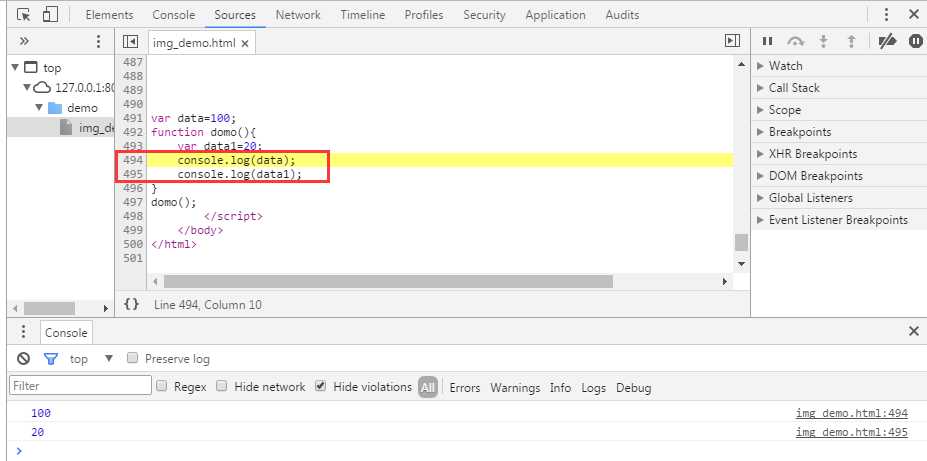Filter console by Info
The image size is (927, 461).
point(560,388)
